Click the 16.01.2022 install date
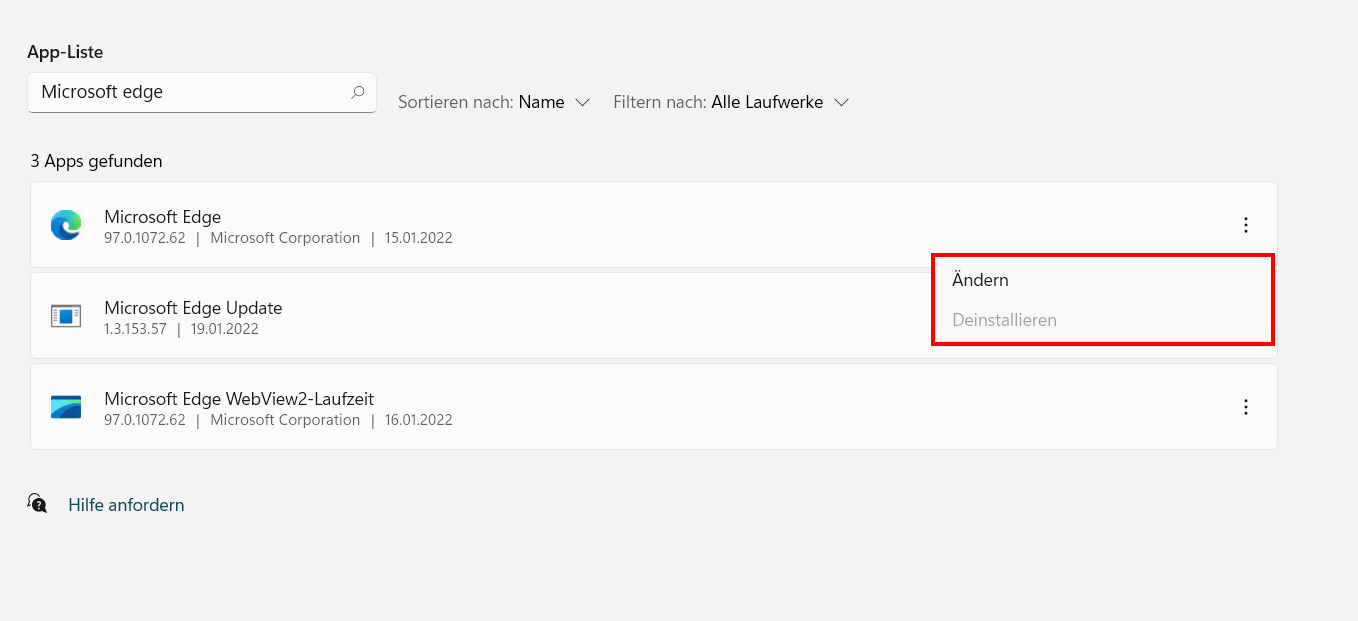The height and width of the screenshot is (621, 1358). (420, 420)
